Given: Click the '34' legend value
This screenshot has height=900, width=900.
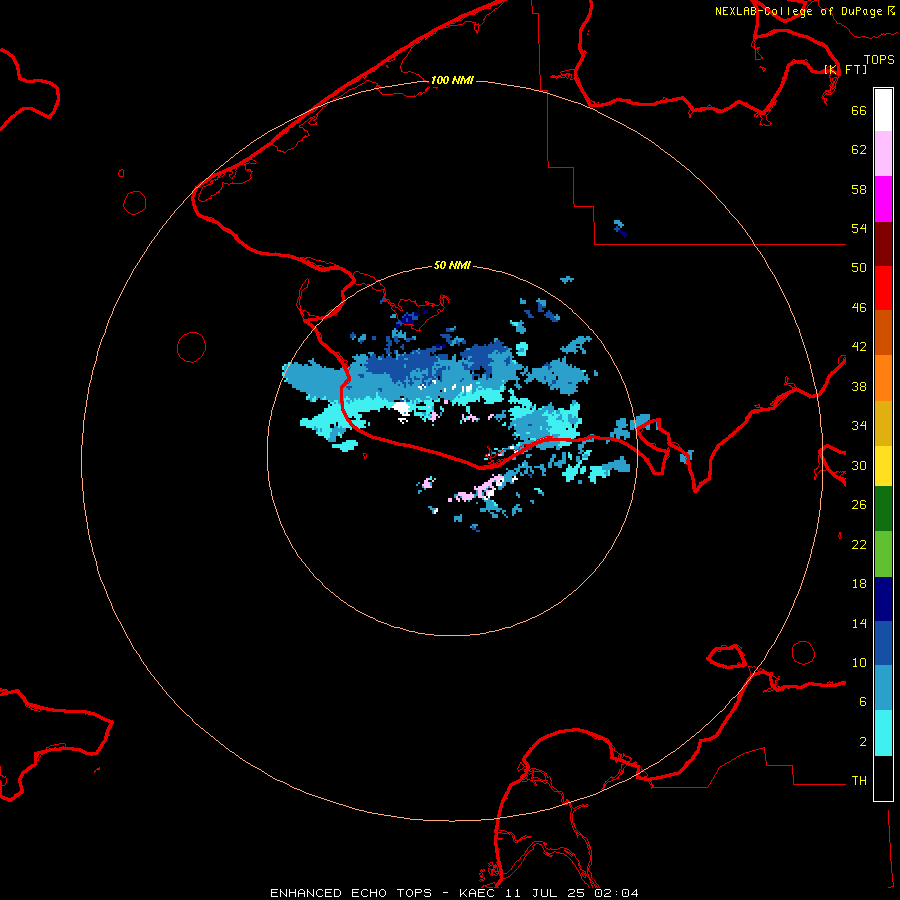Looking at the screenshot, I should pyautogui.click(x=859, y=426).
